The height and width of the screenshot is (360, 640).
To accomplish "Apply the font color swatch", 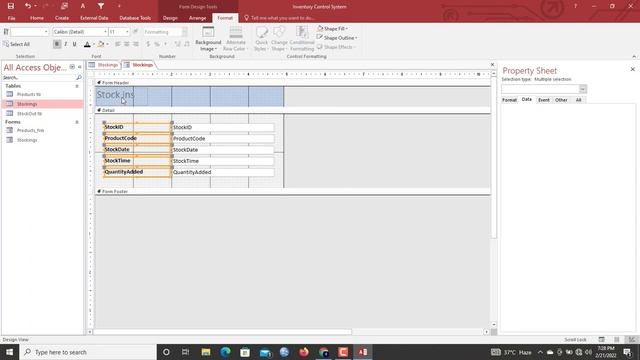I will 87,44.
